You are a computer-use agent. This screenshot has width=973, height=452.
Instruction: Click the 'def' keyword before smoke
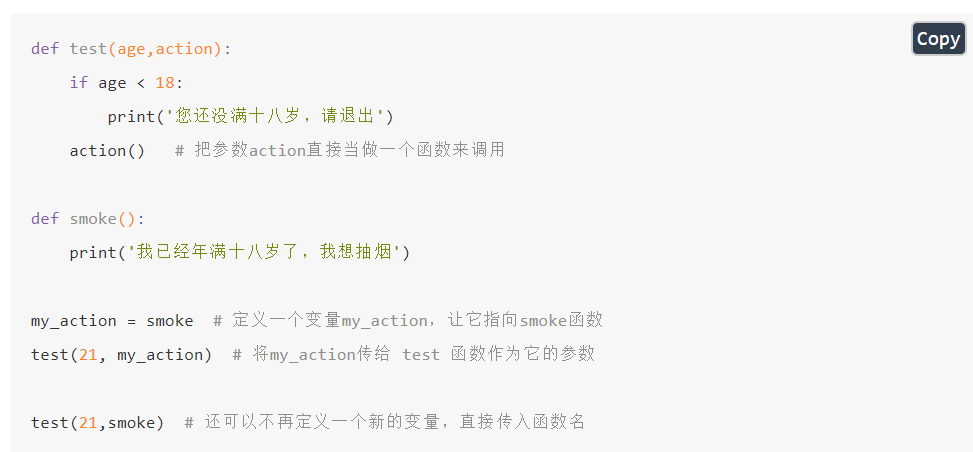[45, 219]
